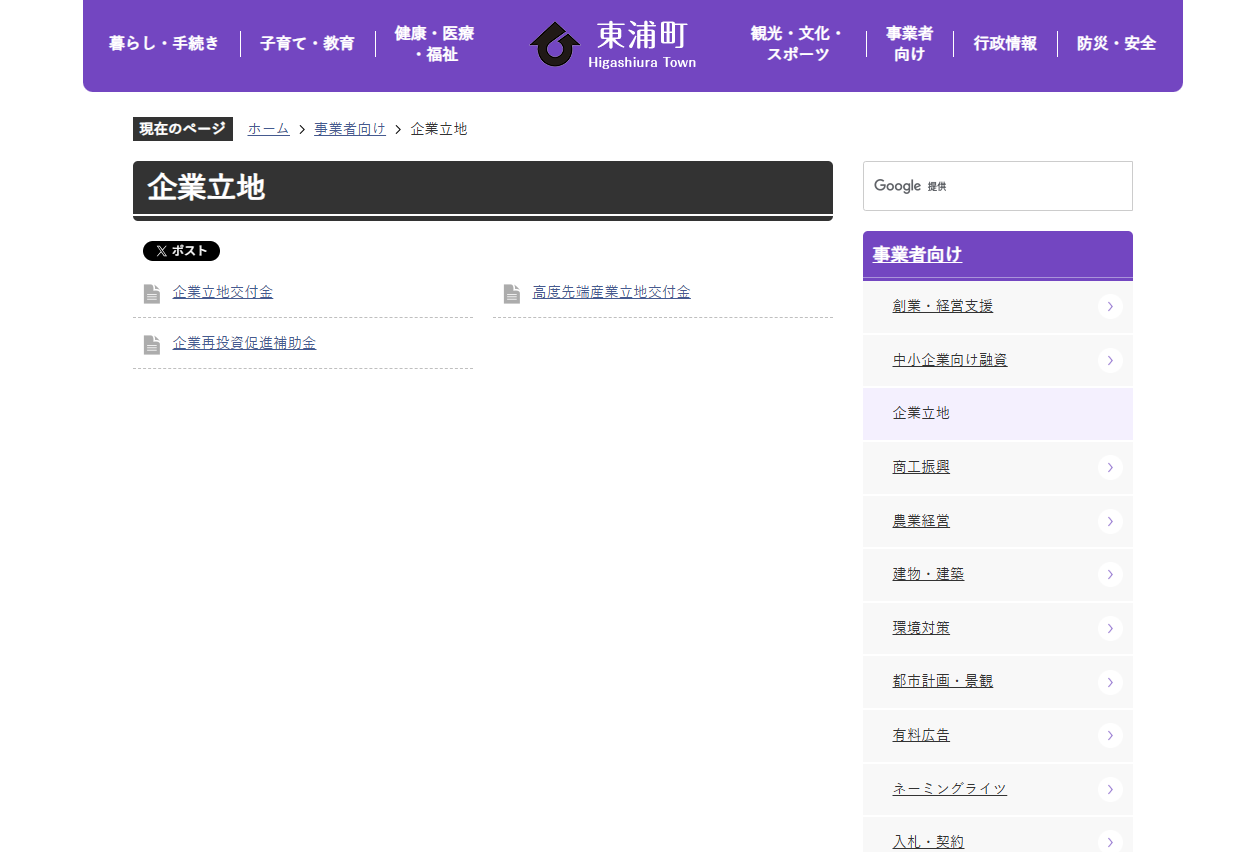Click chevron arrow on 建物・建築 row

[1110, 575]
